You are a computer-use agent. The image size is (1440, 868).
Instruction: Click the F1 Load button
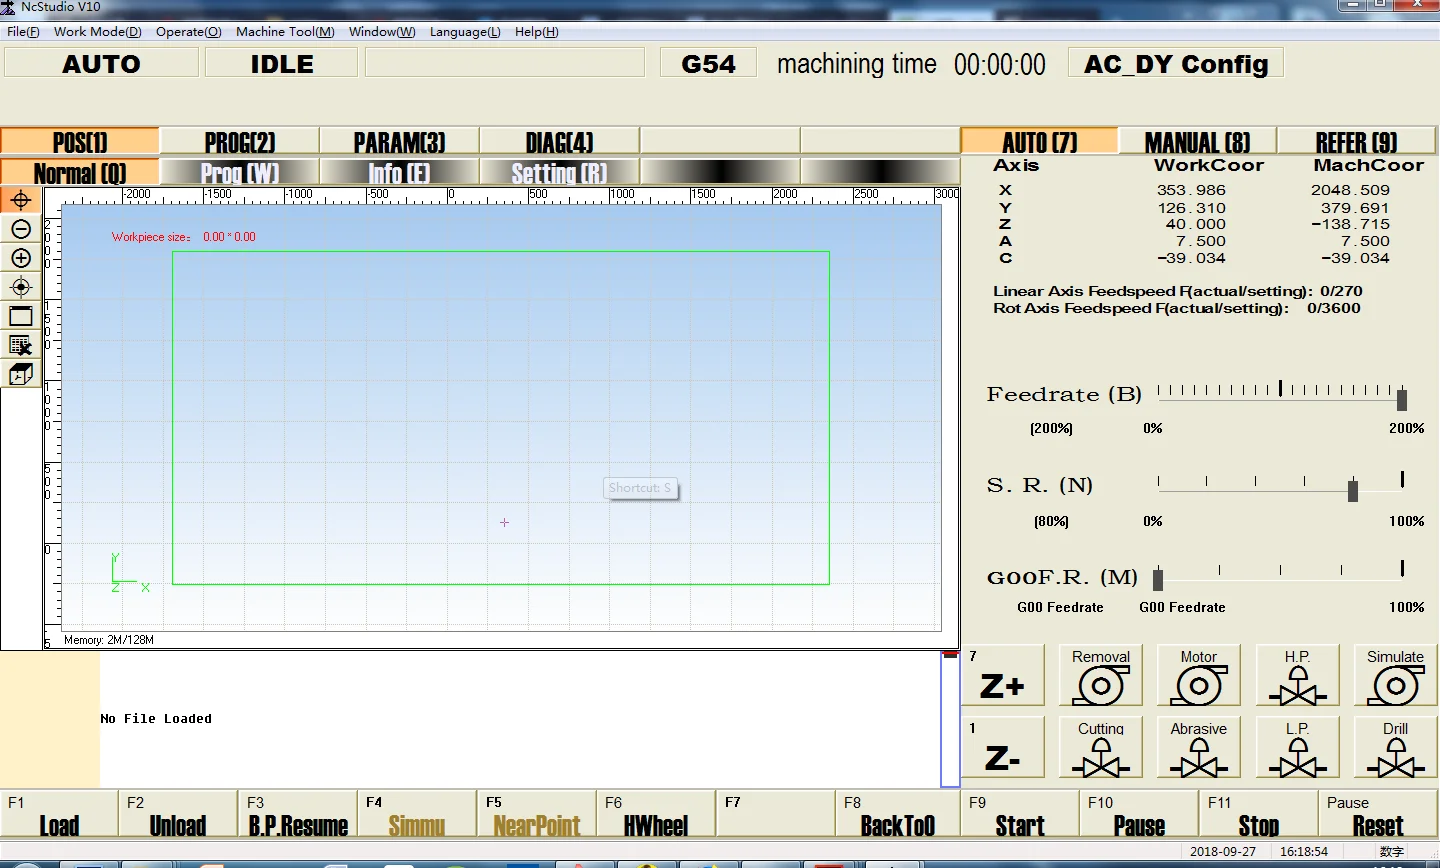(x=59, y=814)
